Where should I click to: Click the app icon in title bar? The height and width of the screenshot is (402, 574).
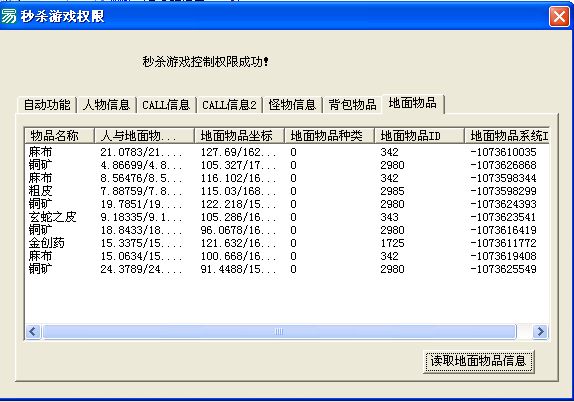[x=9, y=16]
